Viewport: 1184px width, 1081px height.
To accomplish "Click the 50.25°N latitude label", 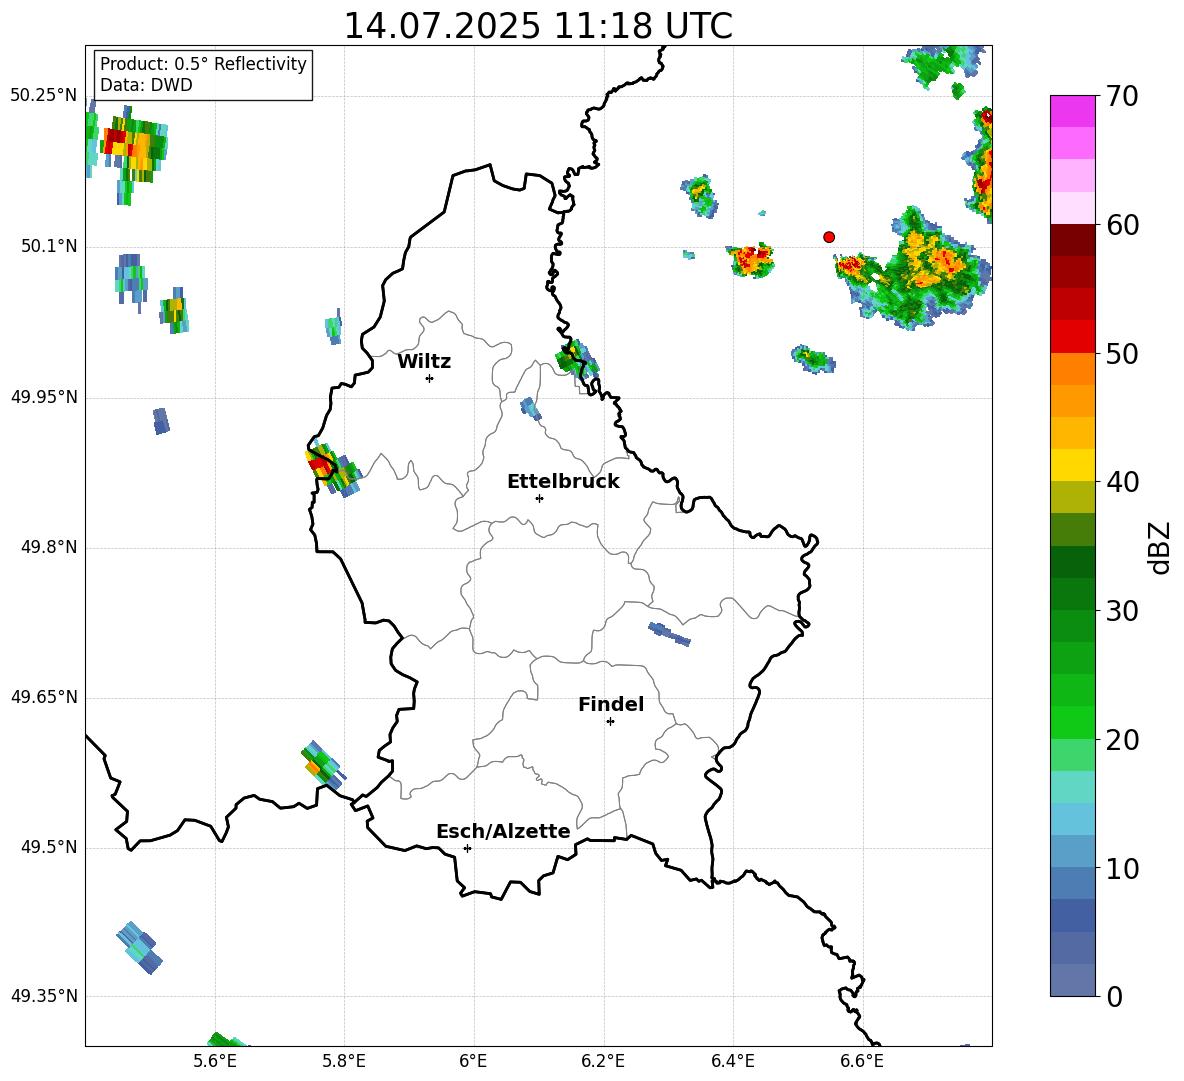I will pyautogui.click(x=44, y=96).
